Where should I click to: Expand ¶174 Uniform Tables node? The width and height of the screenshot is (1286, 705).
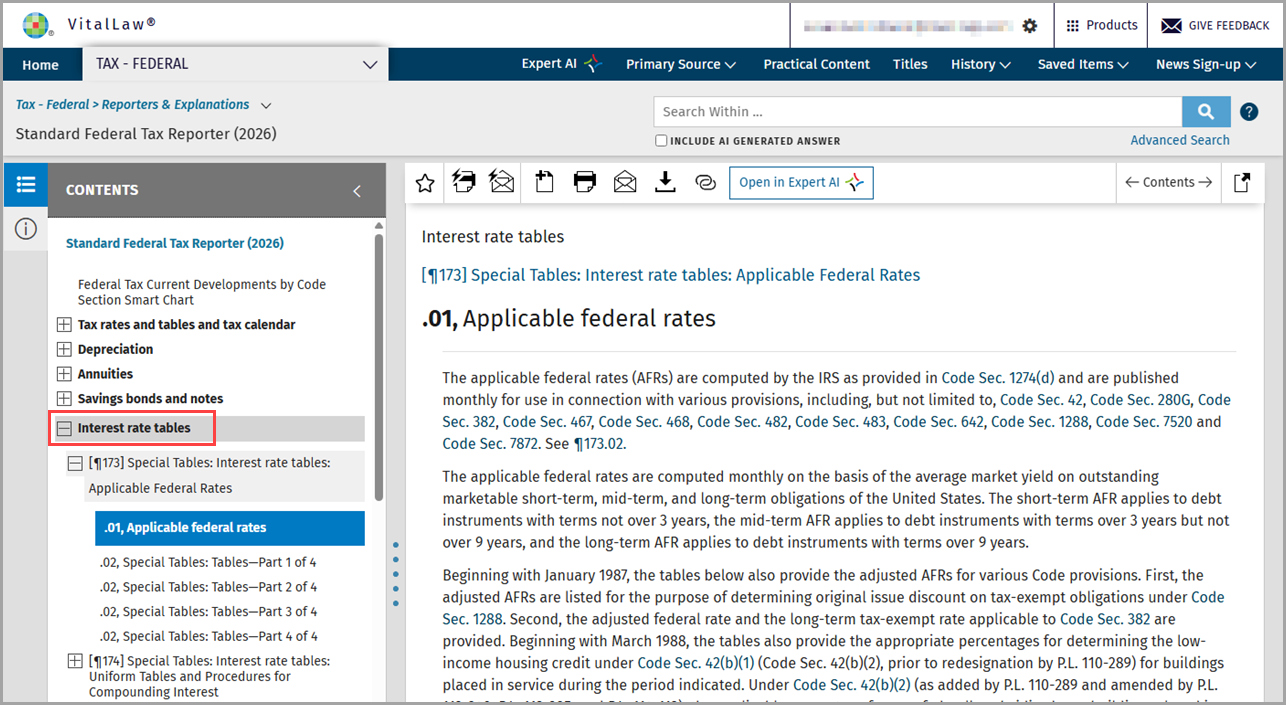pos(75,661)
